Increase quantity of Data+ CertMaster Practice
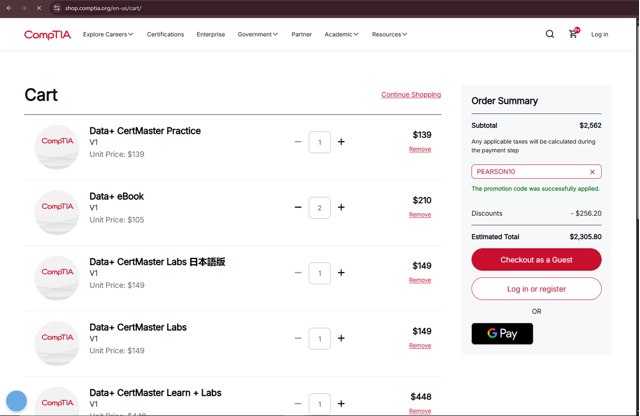This screenshot has width=640, height=416. 341,142
